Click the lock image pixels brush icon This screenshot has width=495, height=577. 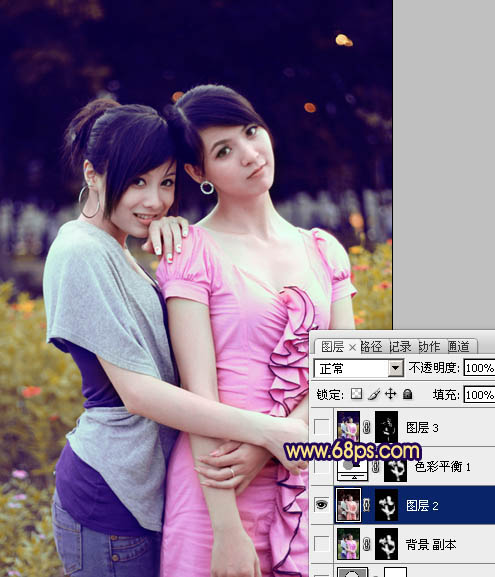[x=374, y=394]
